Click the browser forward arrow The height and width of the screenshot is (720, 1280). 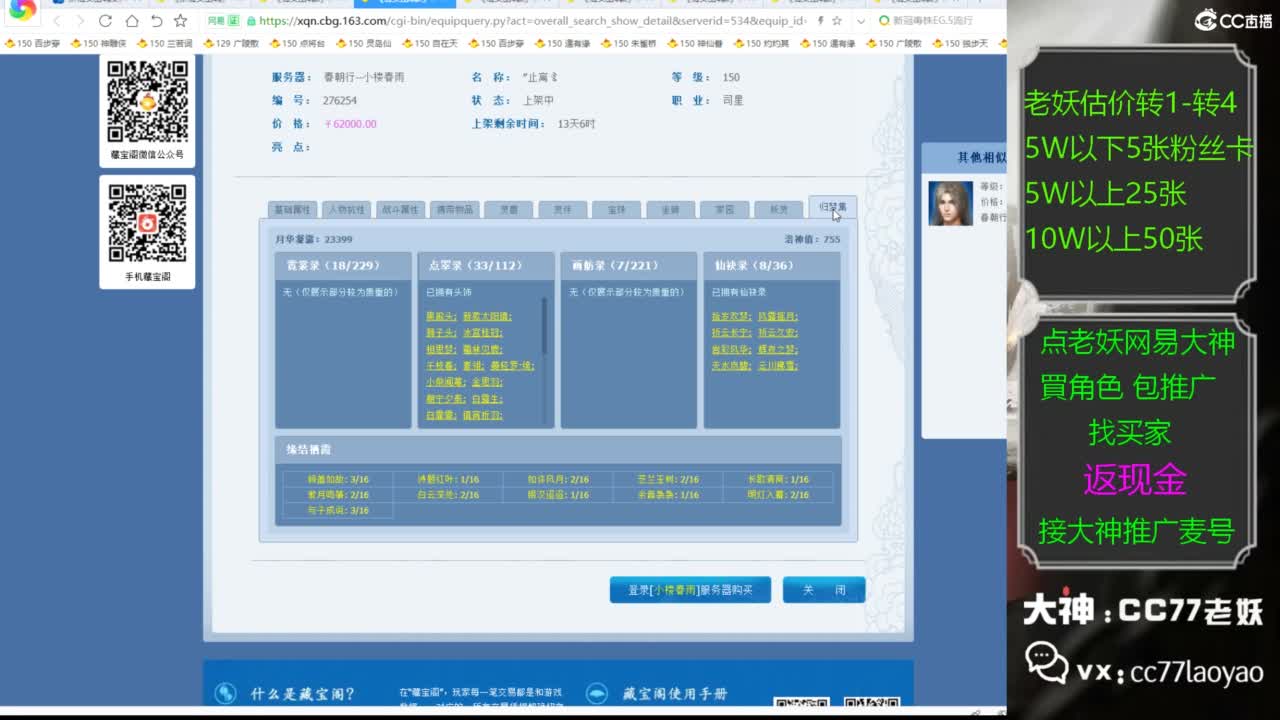point(80,21)
